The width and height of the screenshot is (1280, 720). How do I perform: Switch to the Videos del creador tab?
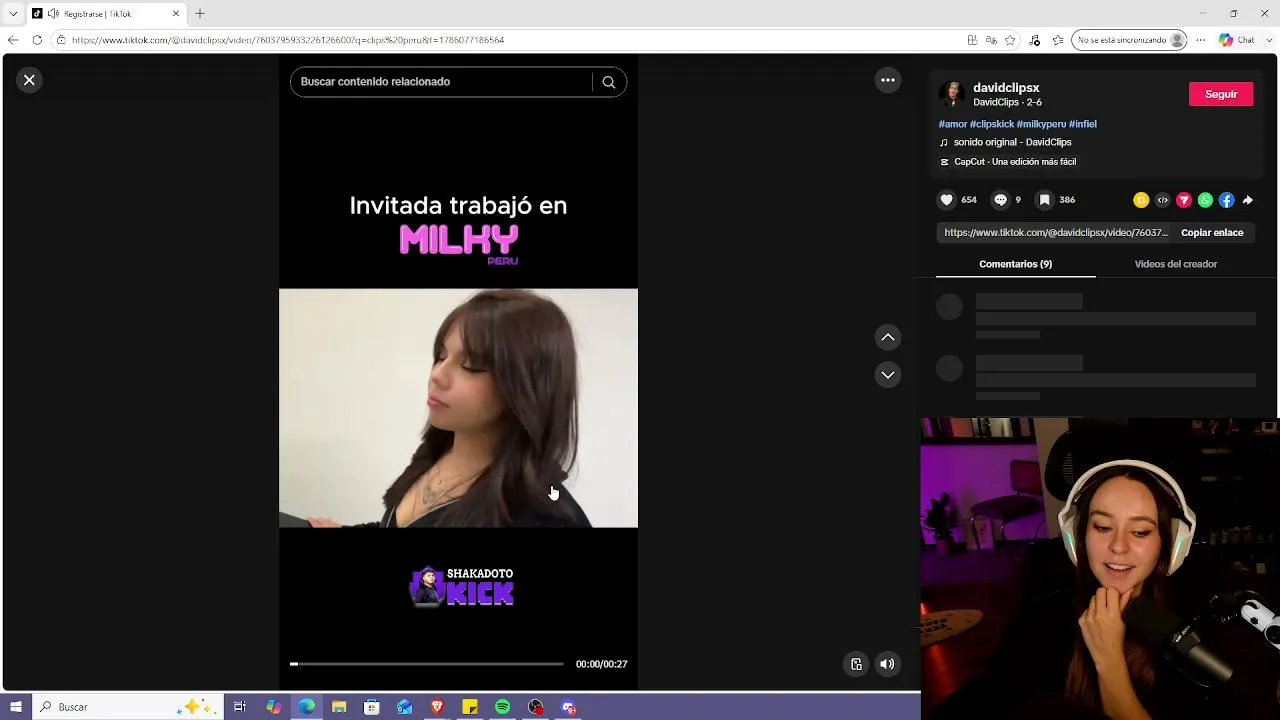pos(1176,264)
